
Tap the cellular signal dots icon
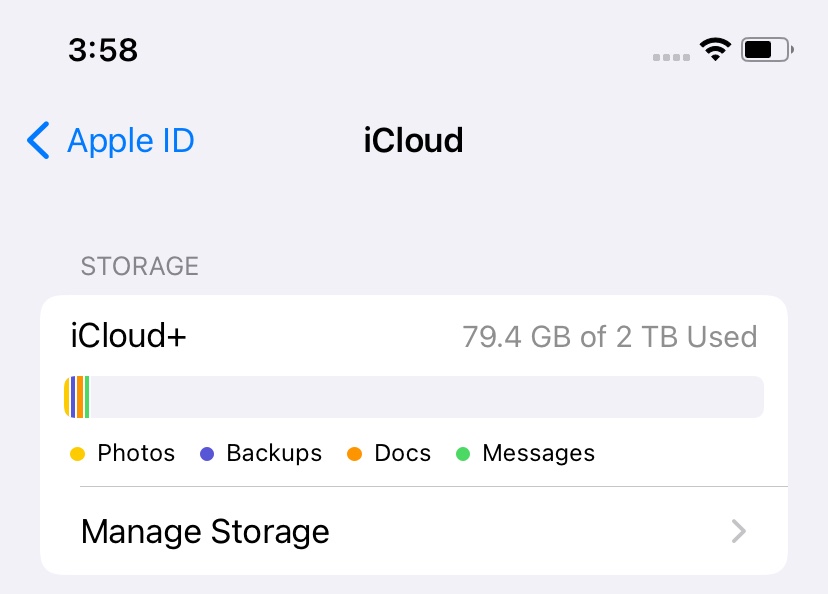coord(670,57)
